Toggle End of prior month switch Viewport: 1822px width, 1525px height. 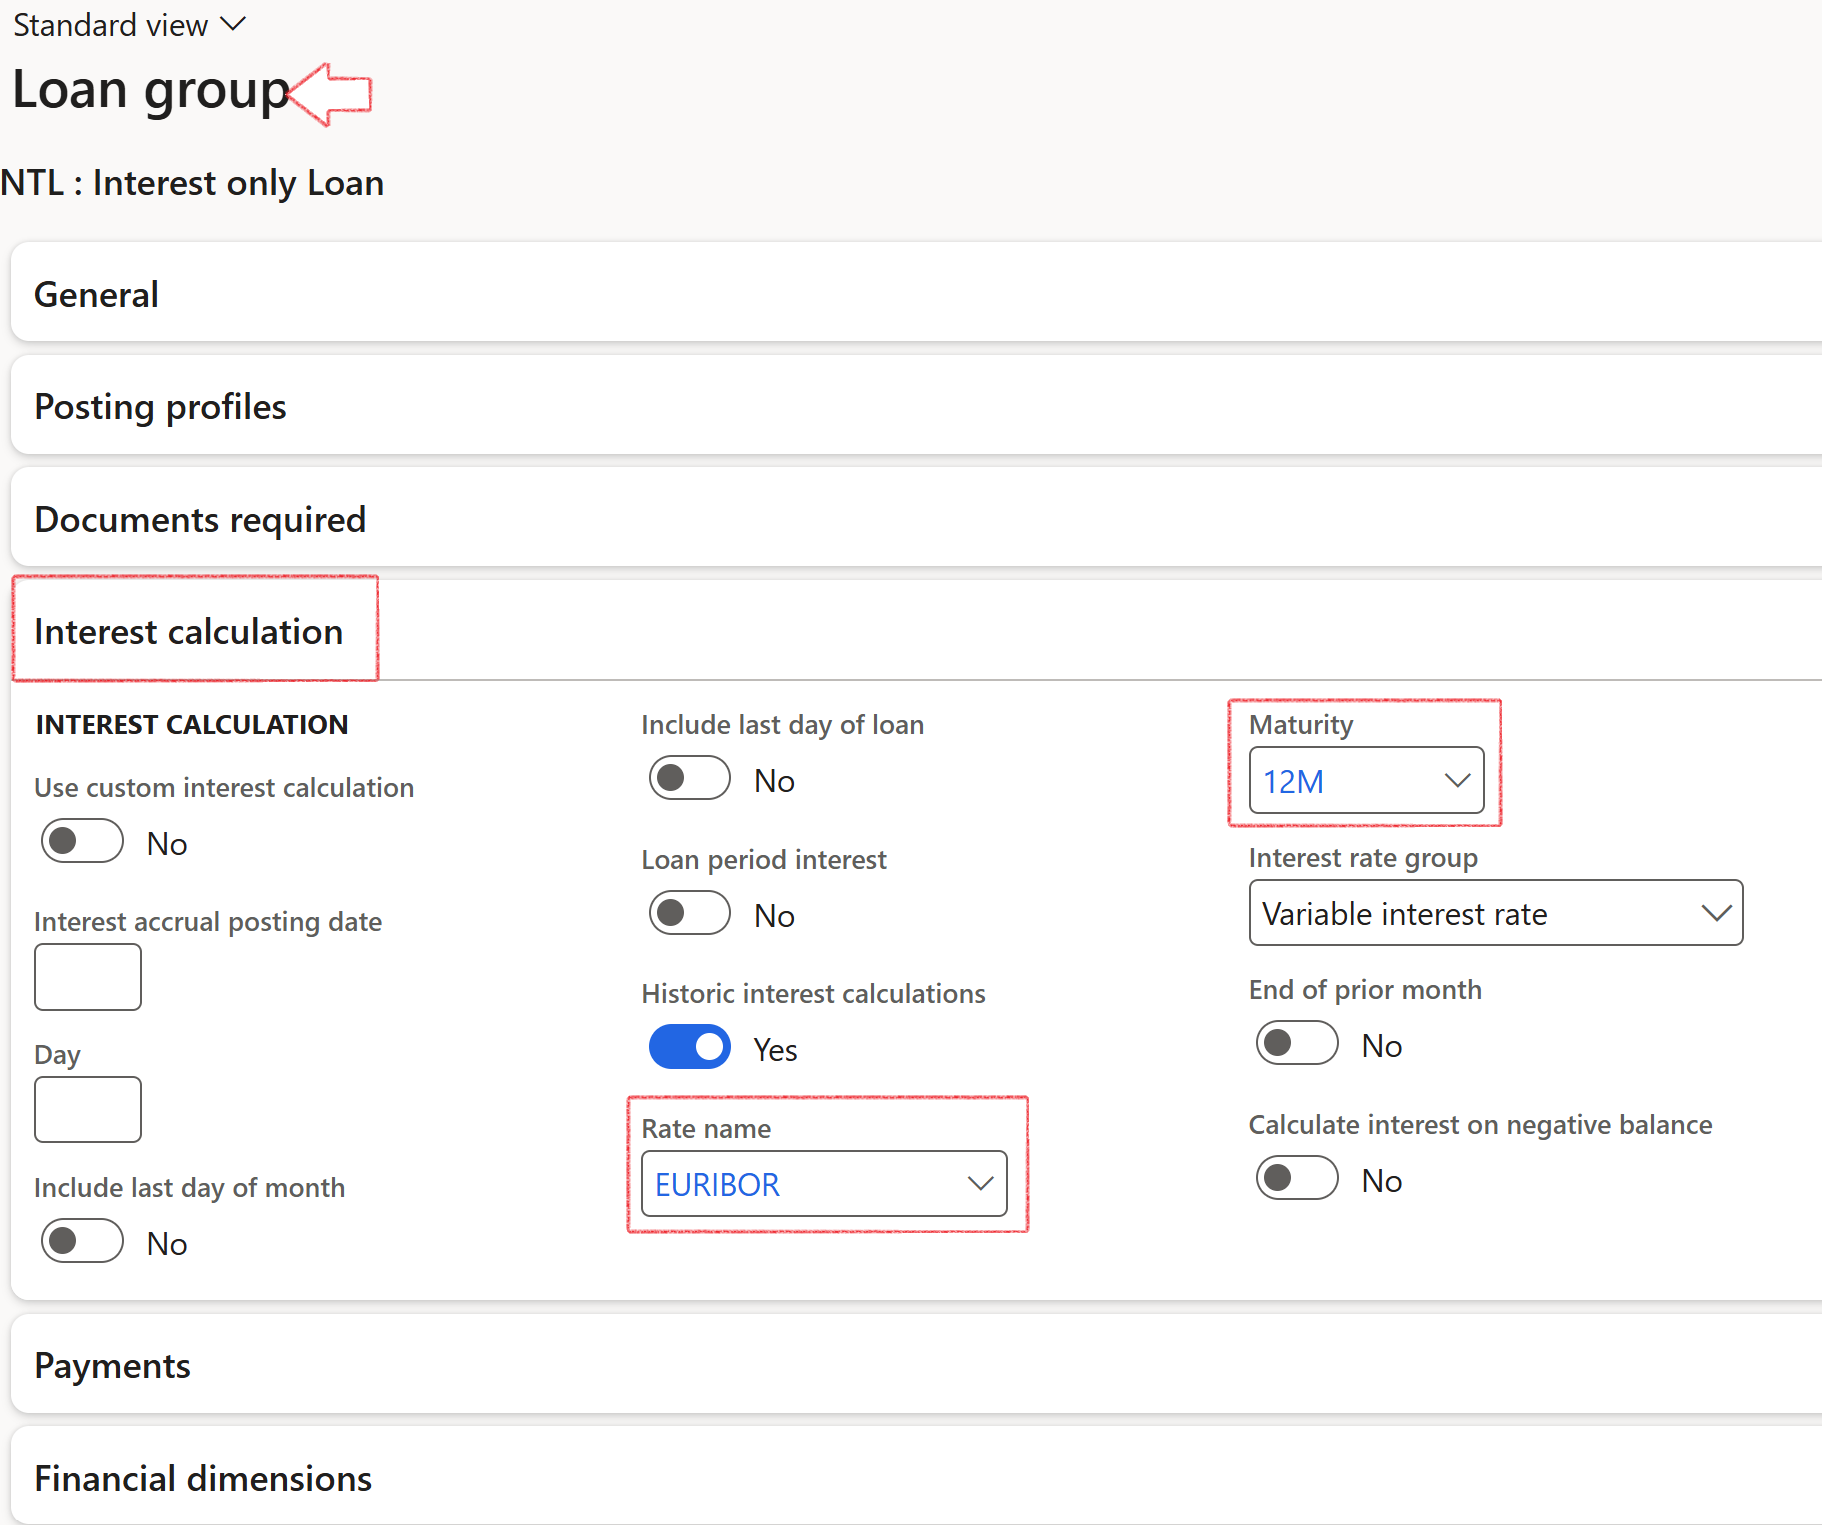point(1297,1043)
